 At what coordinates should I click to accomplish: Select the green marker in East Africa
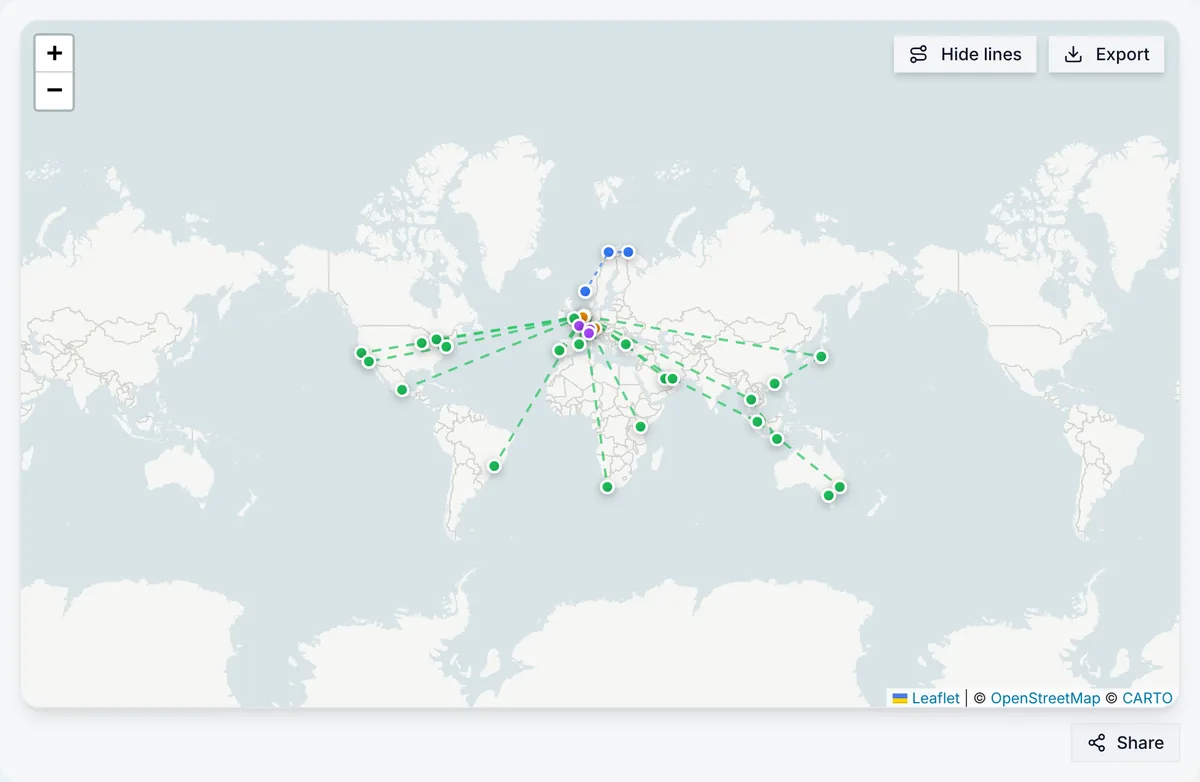coord(641,427)
